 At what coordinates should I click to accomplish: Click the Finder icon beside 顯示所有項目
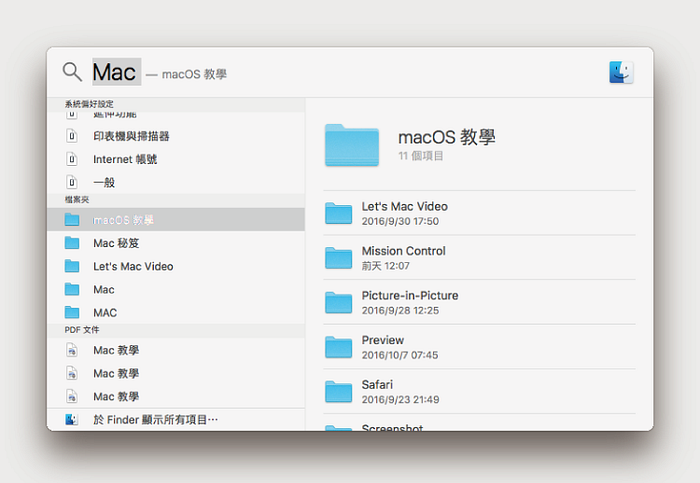[72, 420]
